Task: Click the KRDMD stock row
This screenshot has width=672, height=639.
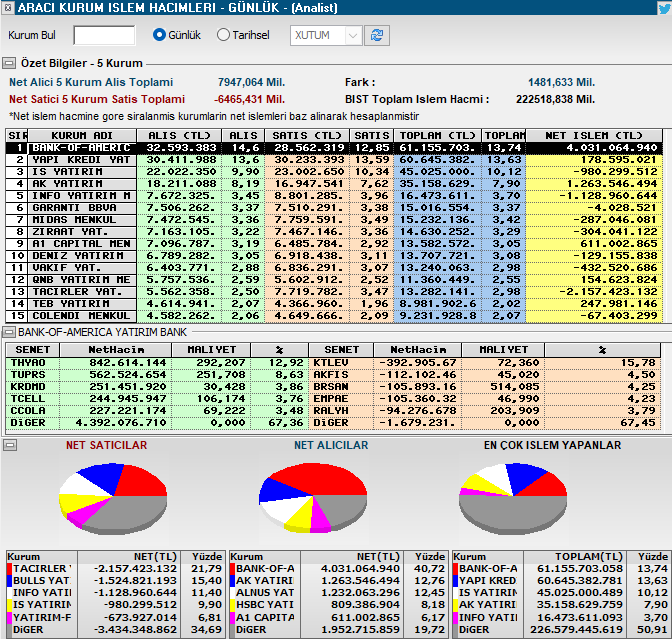Action: 157,387
